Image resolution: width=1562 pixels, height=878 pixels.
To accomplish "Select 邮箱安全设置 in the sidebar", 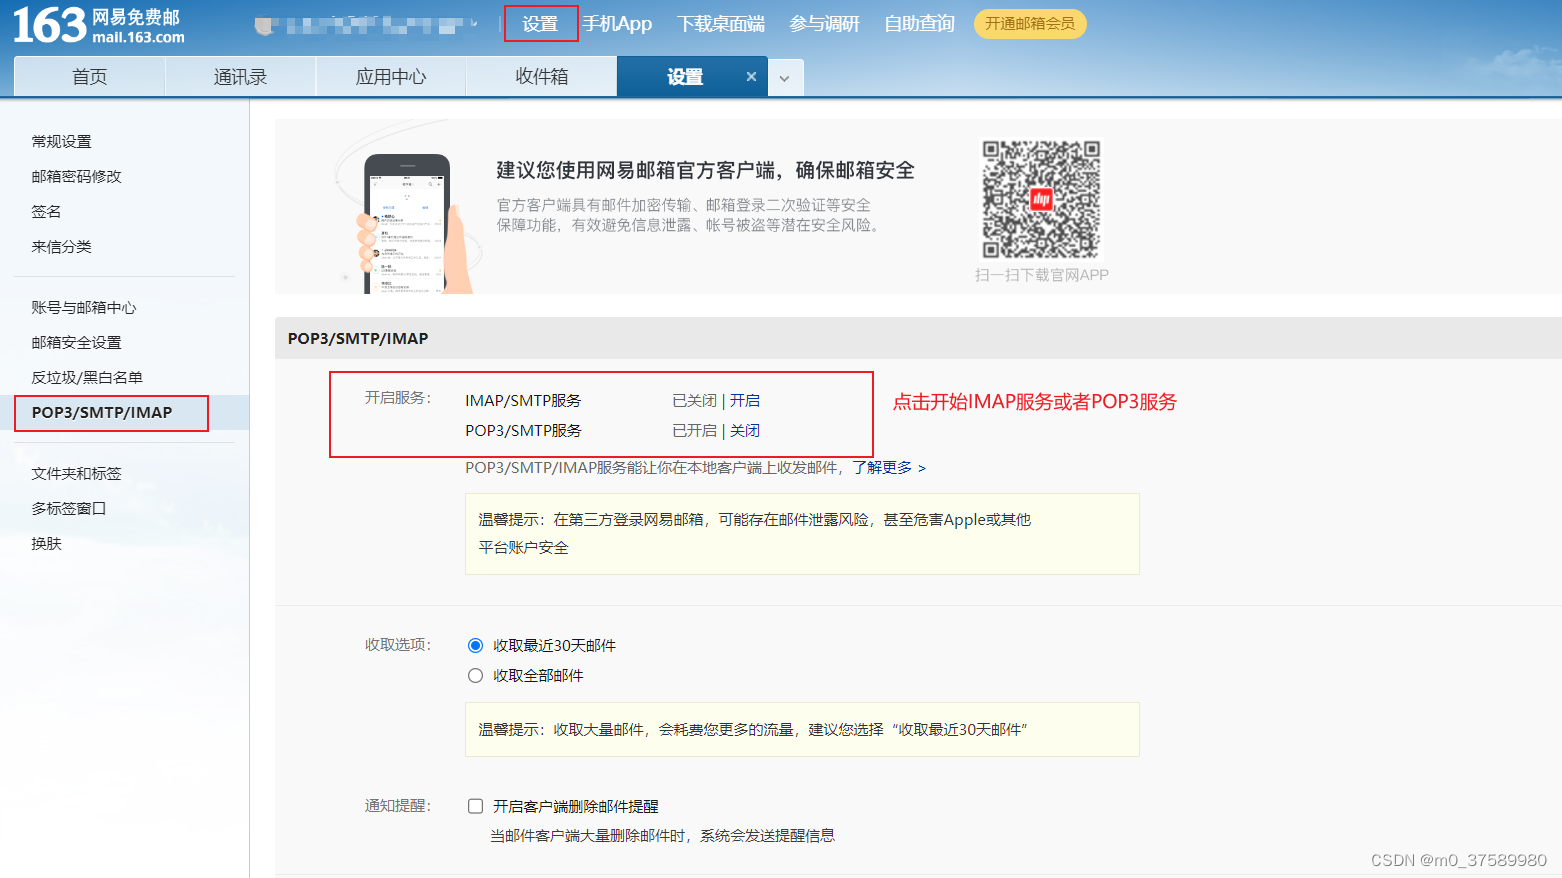I will [x=77, y=342].
